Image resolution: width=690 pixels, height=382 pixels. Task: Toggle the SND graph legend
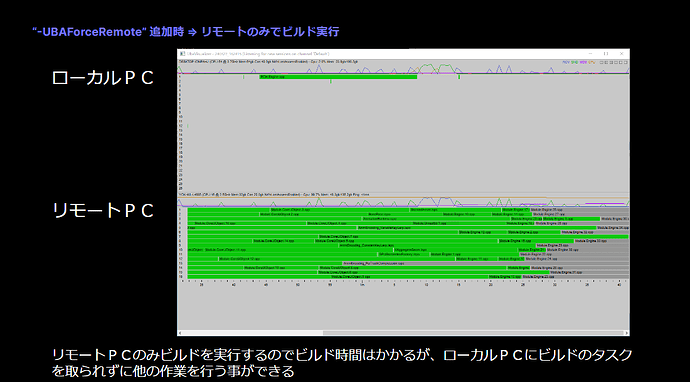coord(574,62)
